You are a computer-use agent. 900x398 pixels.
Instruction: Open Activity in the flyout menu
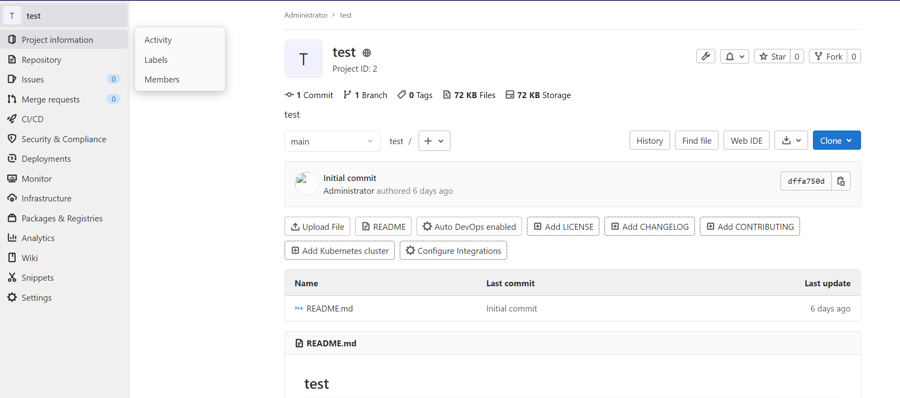tap(158, 40)
